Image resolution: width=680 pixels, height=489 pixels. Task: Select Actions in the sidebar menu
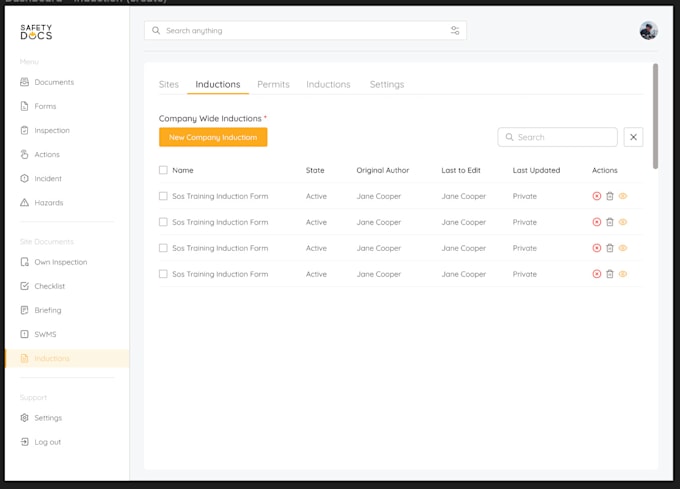(40, 154)
